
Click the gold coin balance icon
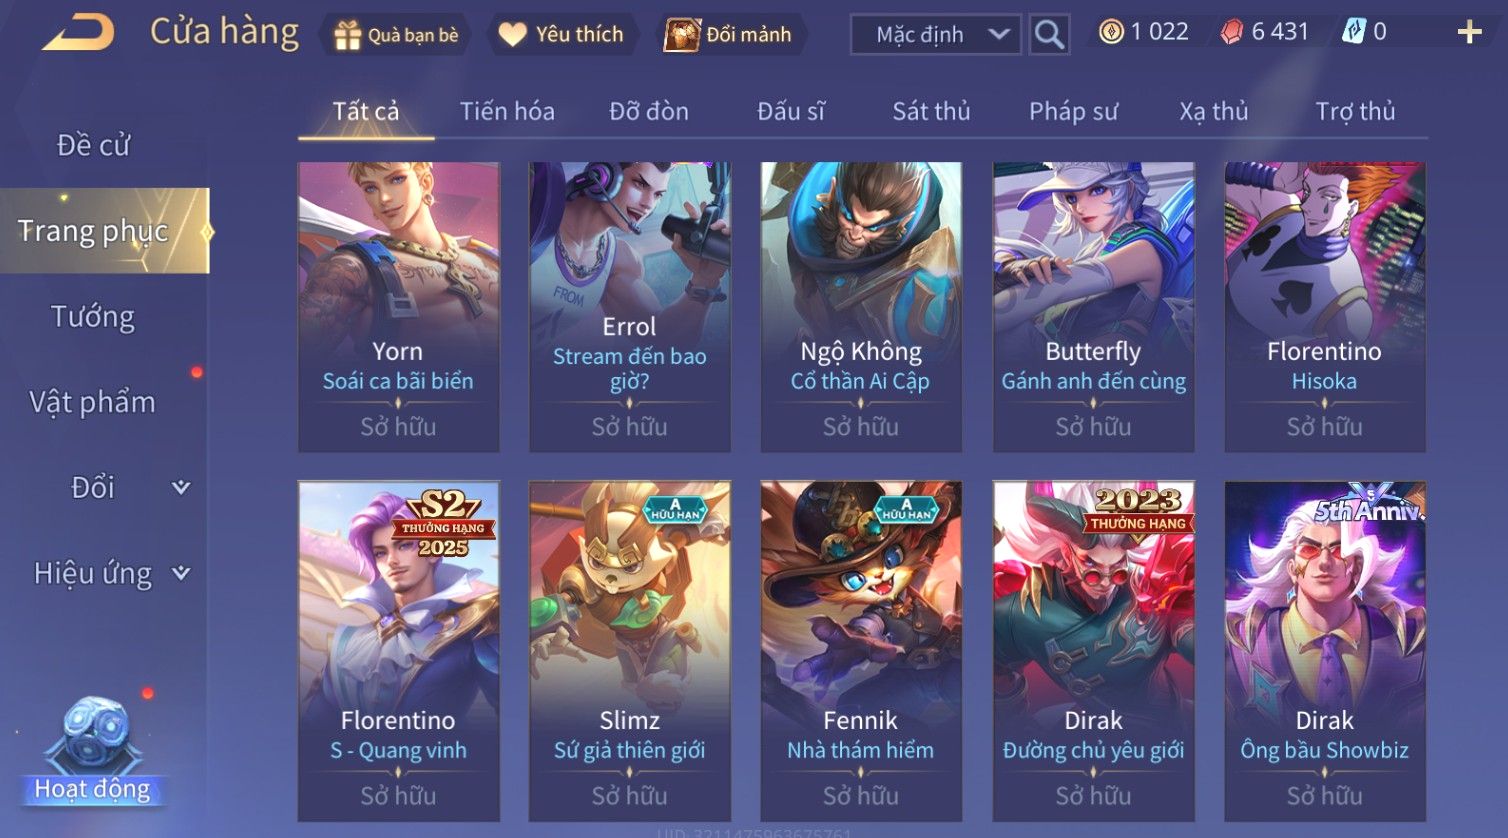coord(1110,32)
